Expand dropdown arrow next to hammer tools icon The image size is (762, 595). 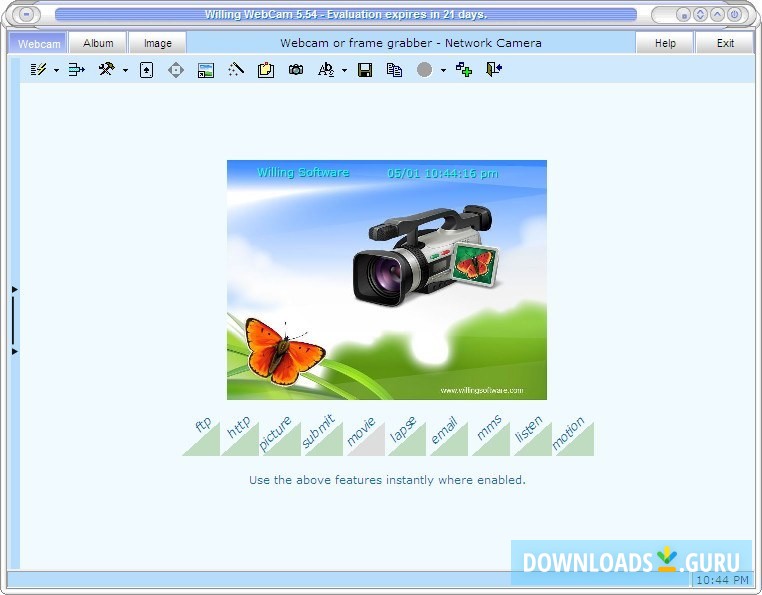[x=125, y=70]
